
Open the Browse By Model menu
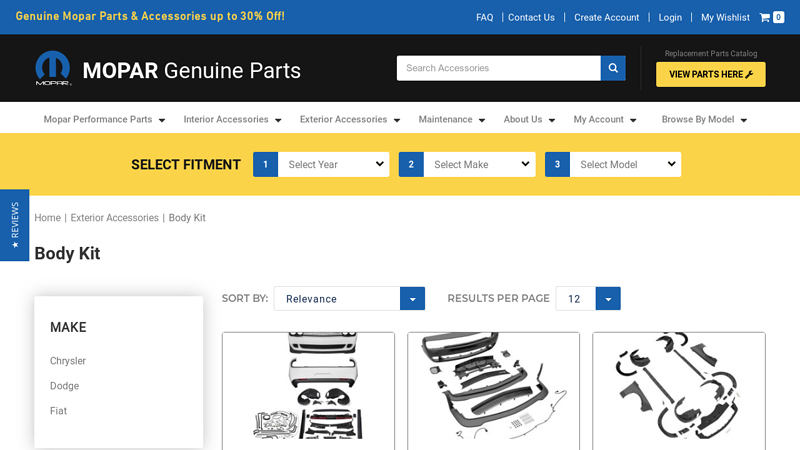(x=704, y=119)
